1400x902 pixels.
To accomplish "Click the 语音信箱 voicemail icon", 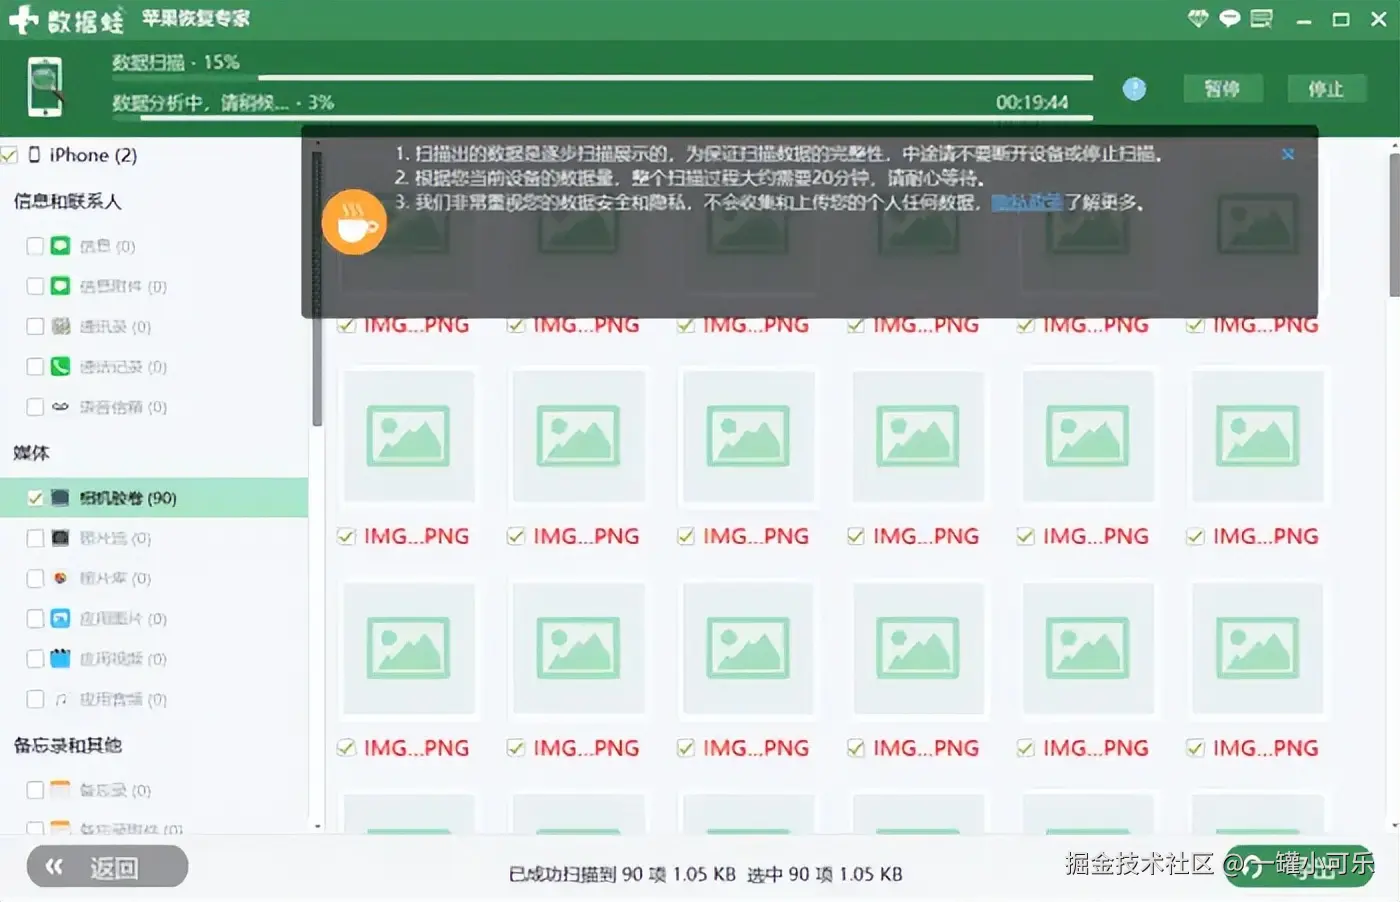I will (x=61, y=407).
